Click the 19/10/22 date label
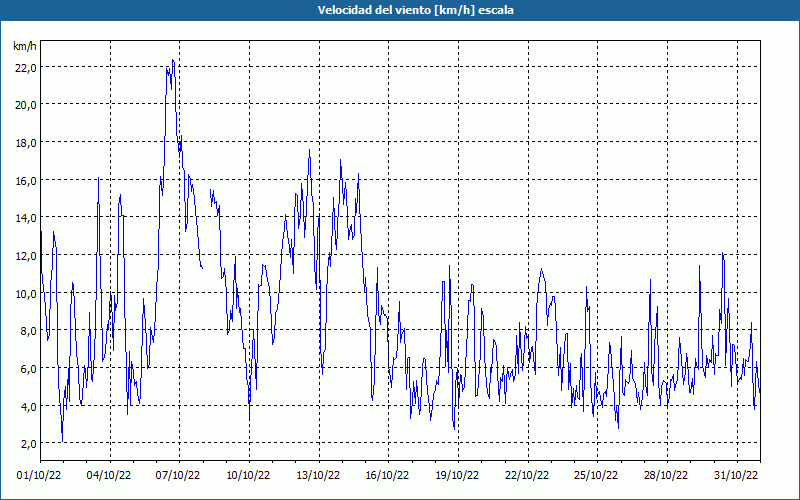The height and width of the screenshot is (500, 800). click(457, 476)
